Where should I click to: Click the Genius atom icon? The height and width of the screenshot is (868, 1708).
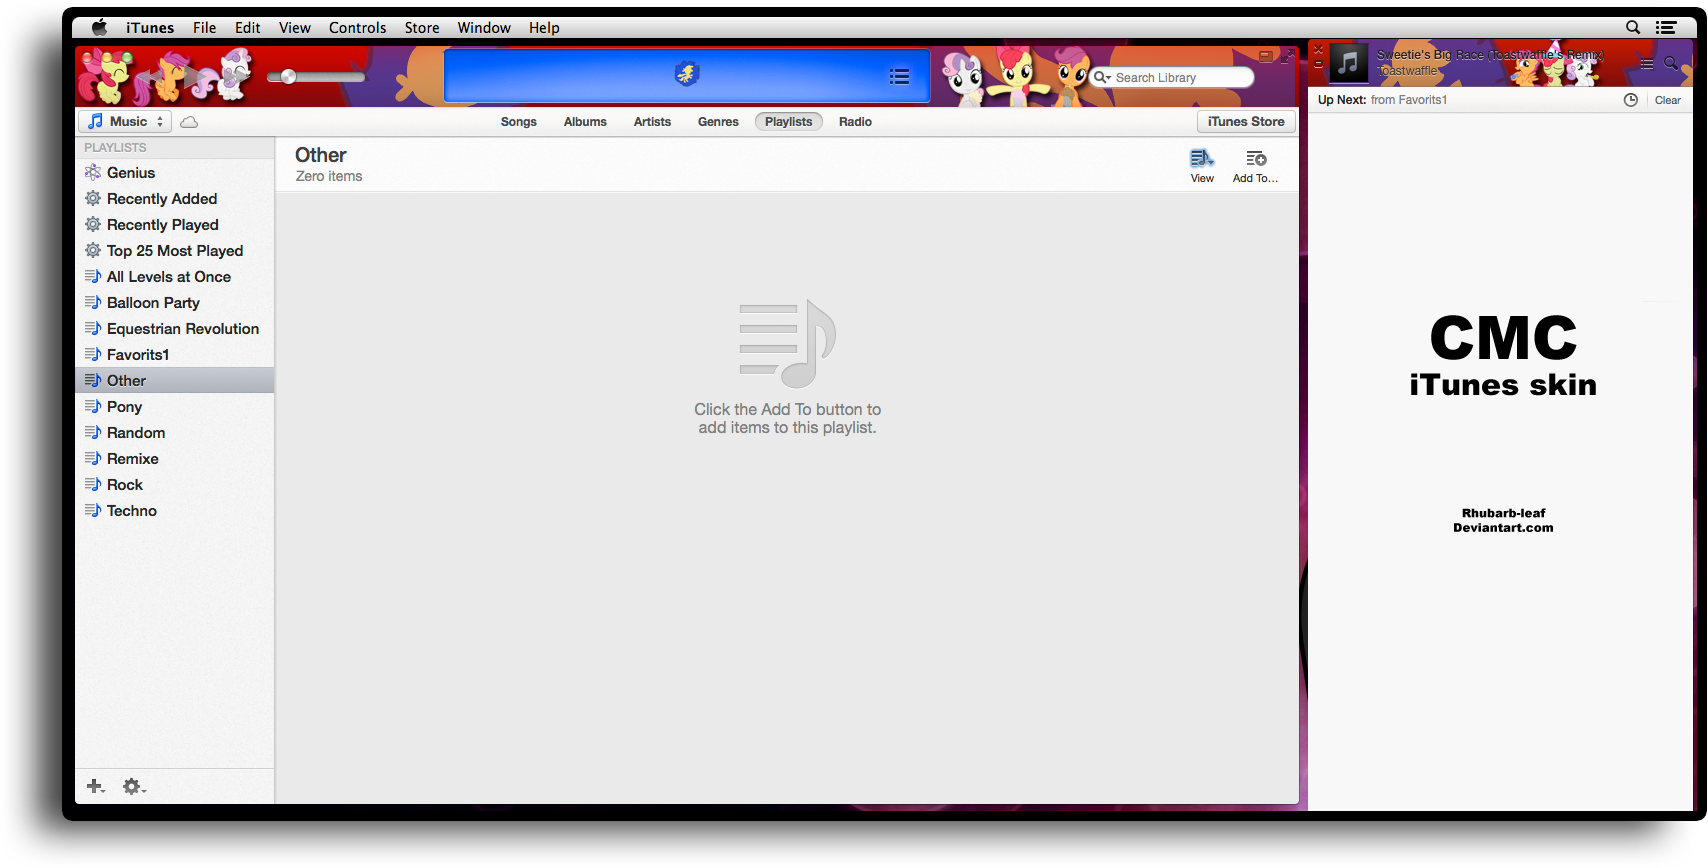(x=93, y=172)
